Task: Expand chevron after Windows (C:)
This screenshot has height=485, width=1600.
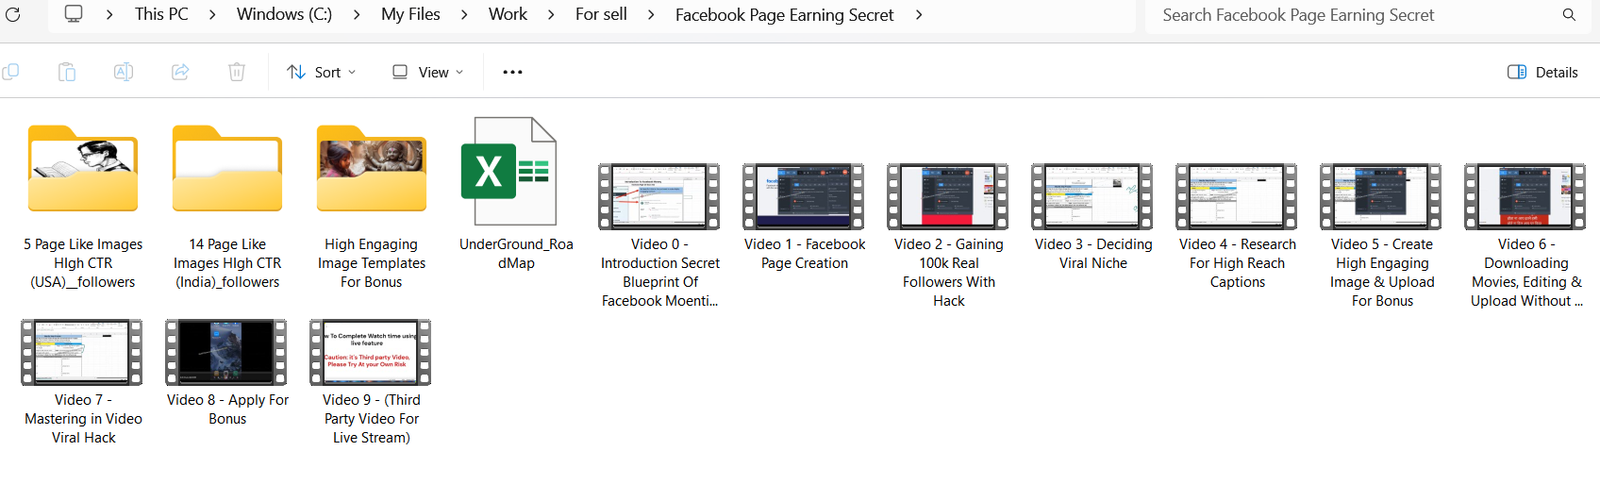Action: pyautogui.click(x=357, y=15)
